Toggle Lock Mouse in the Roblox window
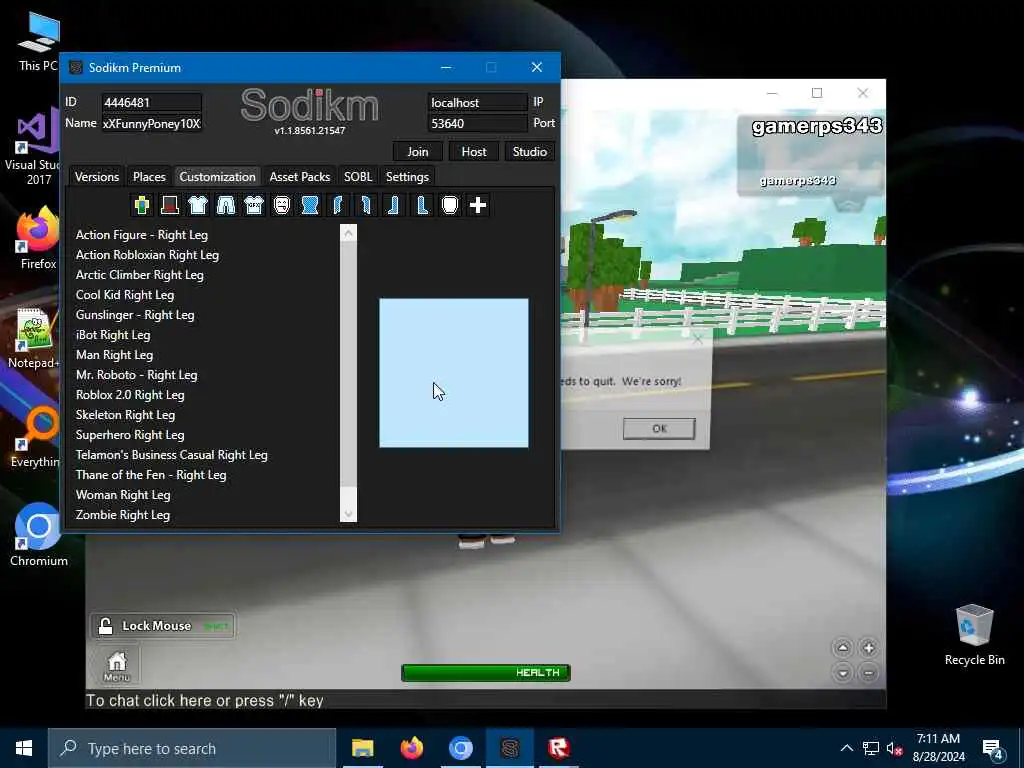 163,626
